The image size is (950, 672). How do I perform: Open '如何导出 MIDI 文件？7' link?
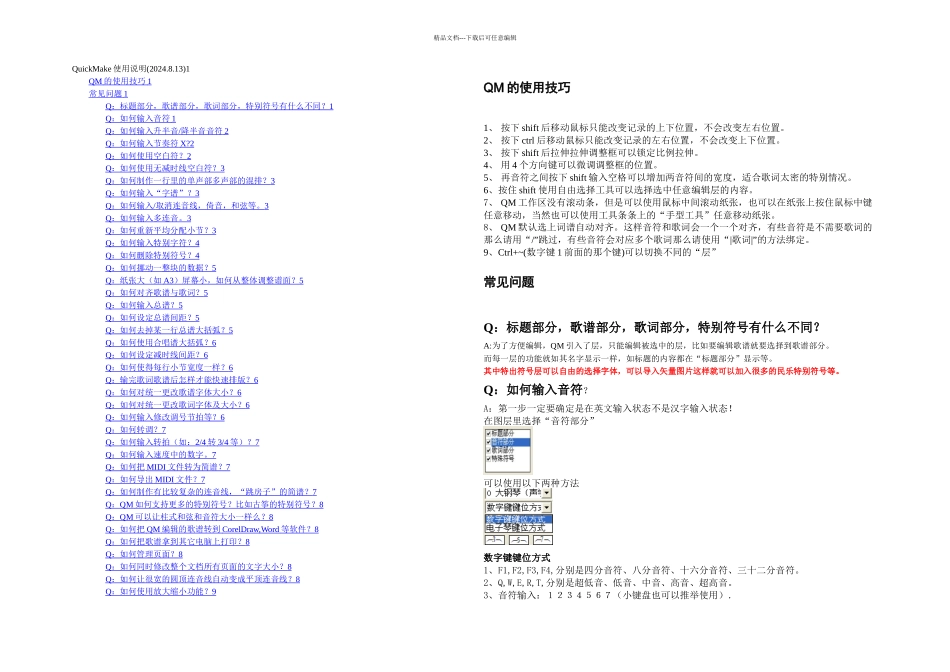(x=155, y=479)
